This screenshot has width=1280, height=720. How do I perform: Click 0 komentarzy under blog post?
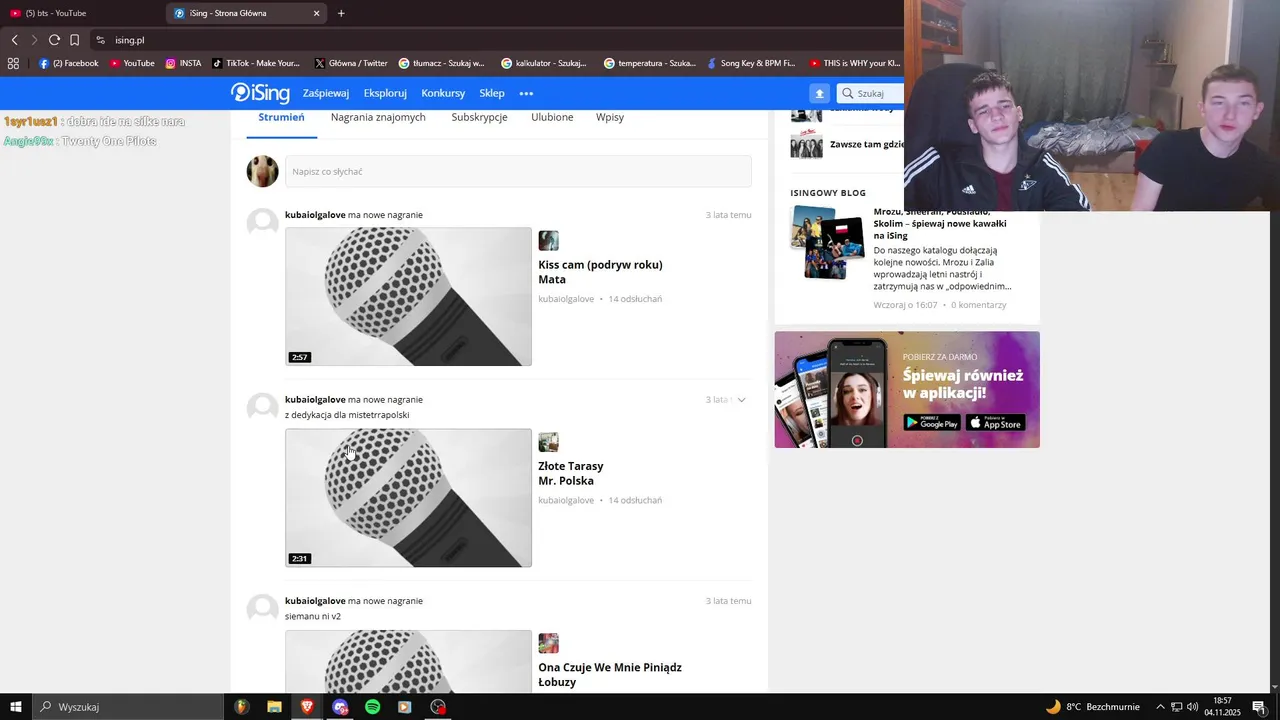(979, 305)
